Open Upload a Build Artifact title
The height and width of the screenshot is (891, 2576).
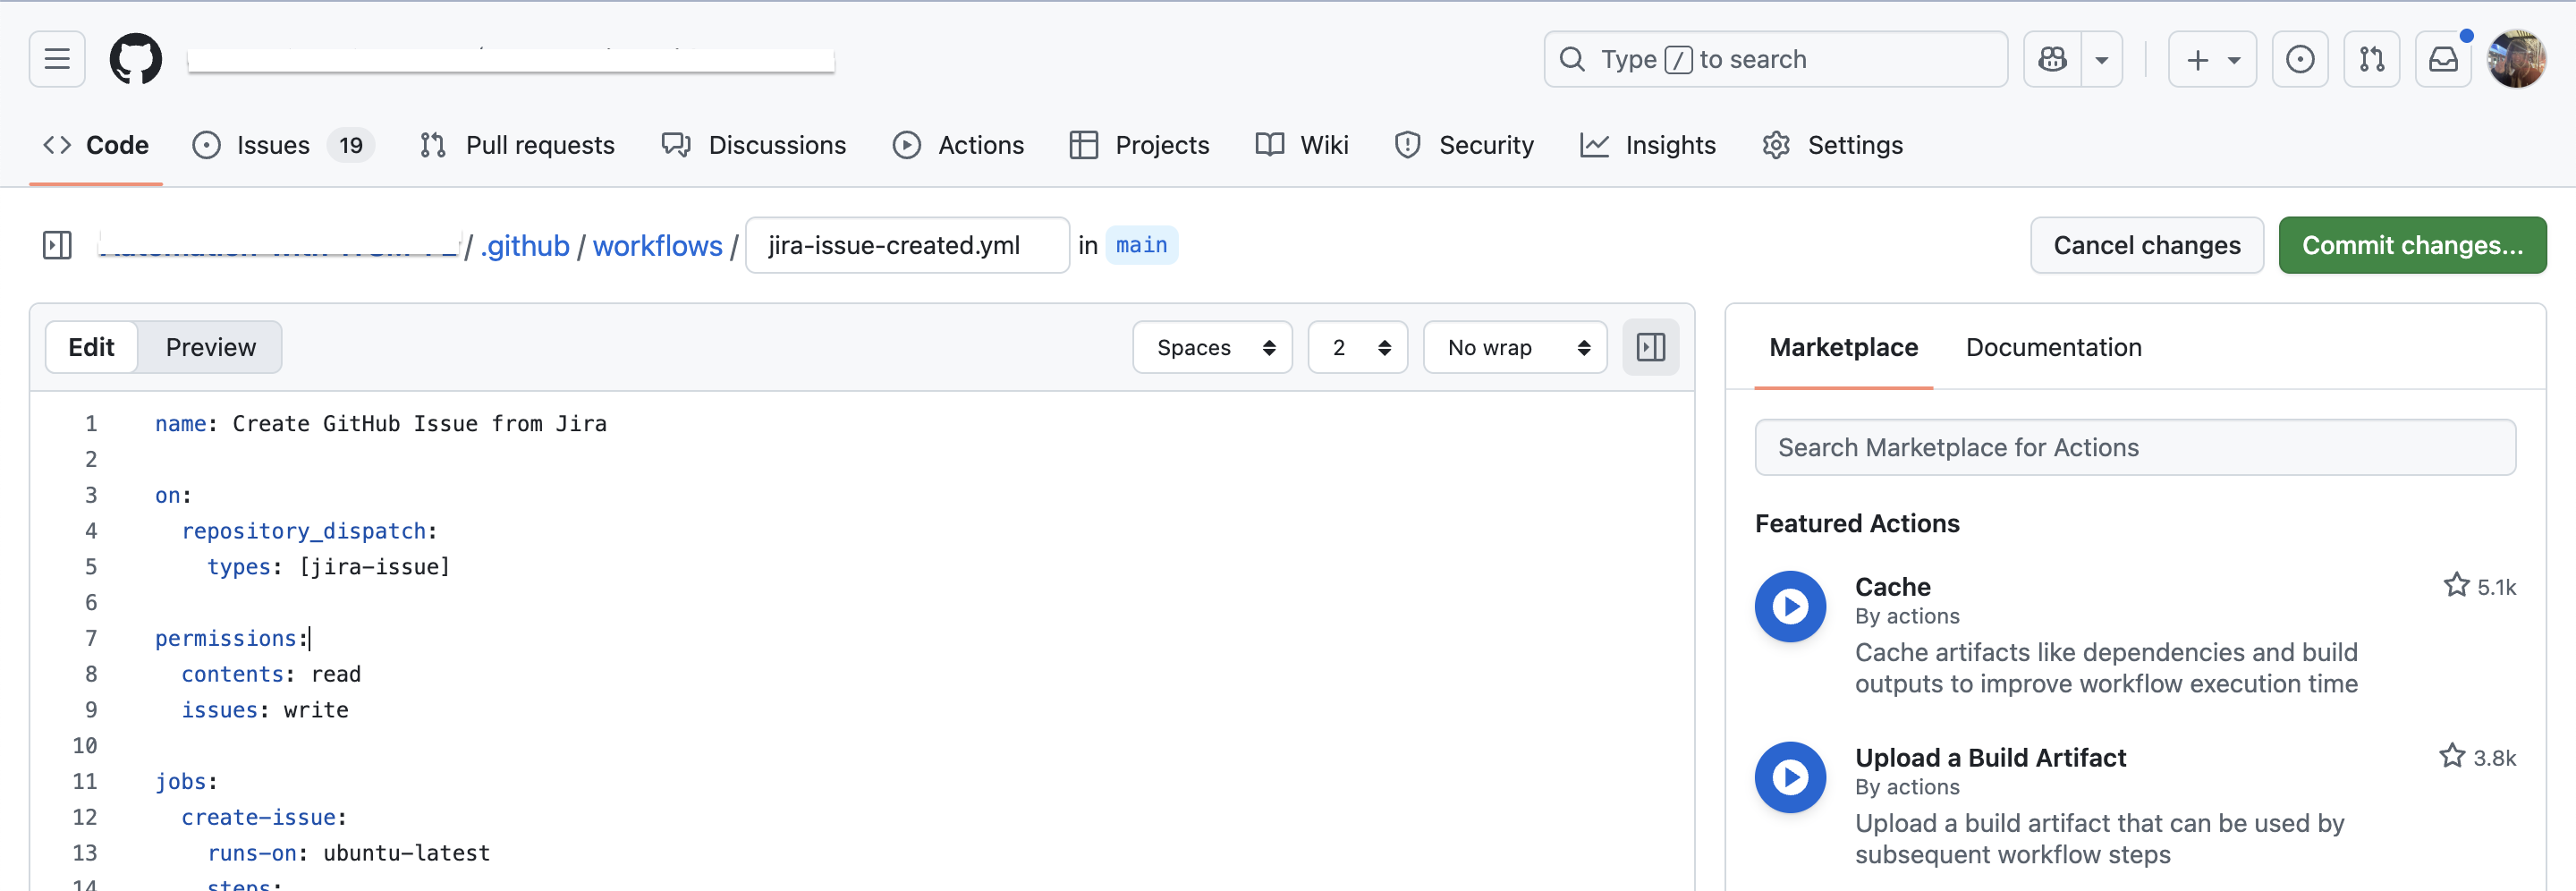coord(1990,757)
